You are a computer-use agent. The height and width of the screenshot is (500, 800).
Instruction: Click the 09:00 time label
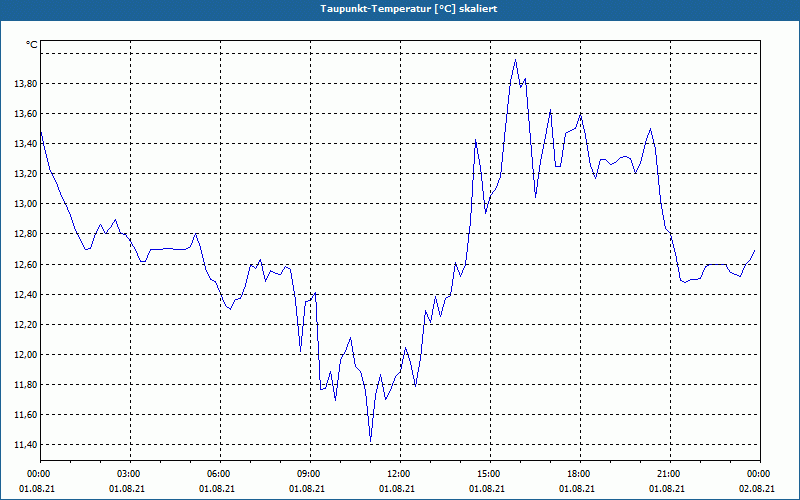coord(310,474)
